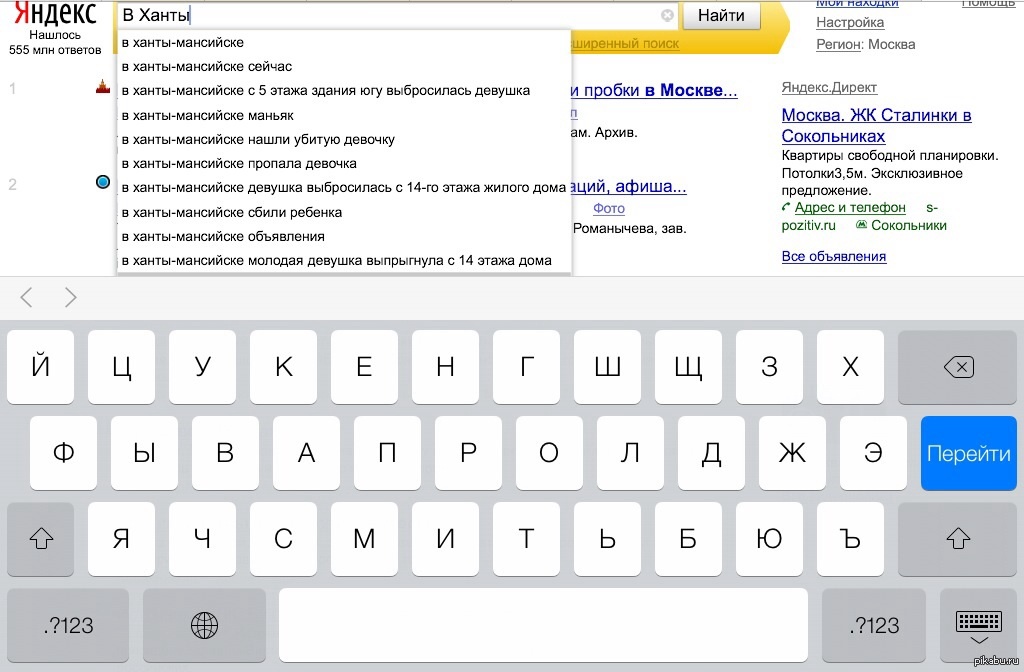1024x672 pixels.
Task: Tap the forward arrow above the keyboard
Action: pyautogui.click(x=70, y=297)
